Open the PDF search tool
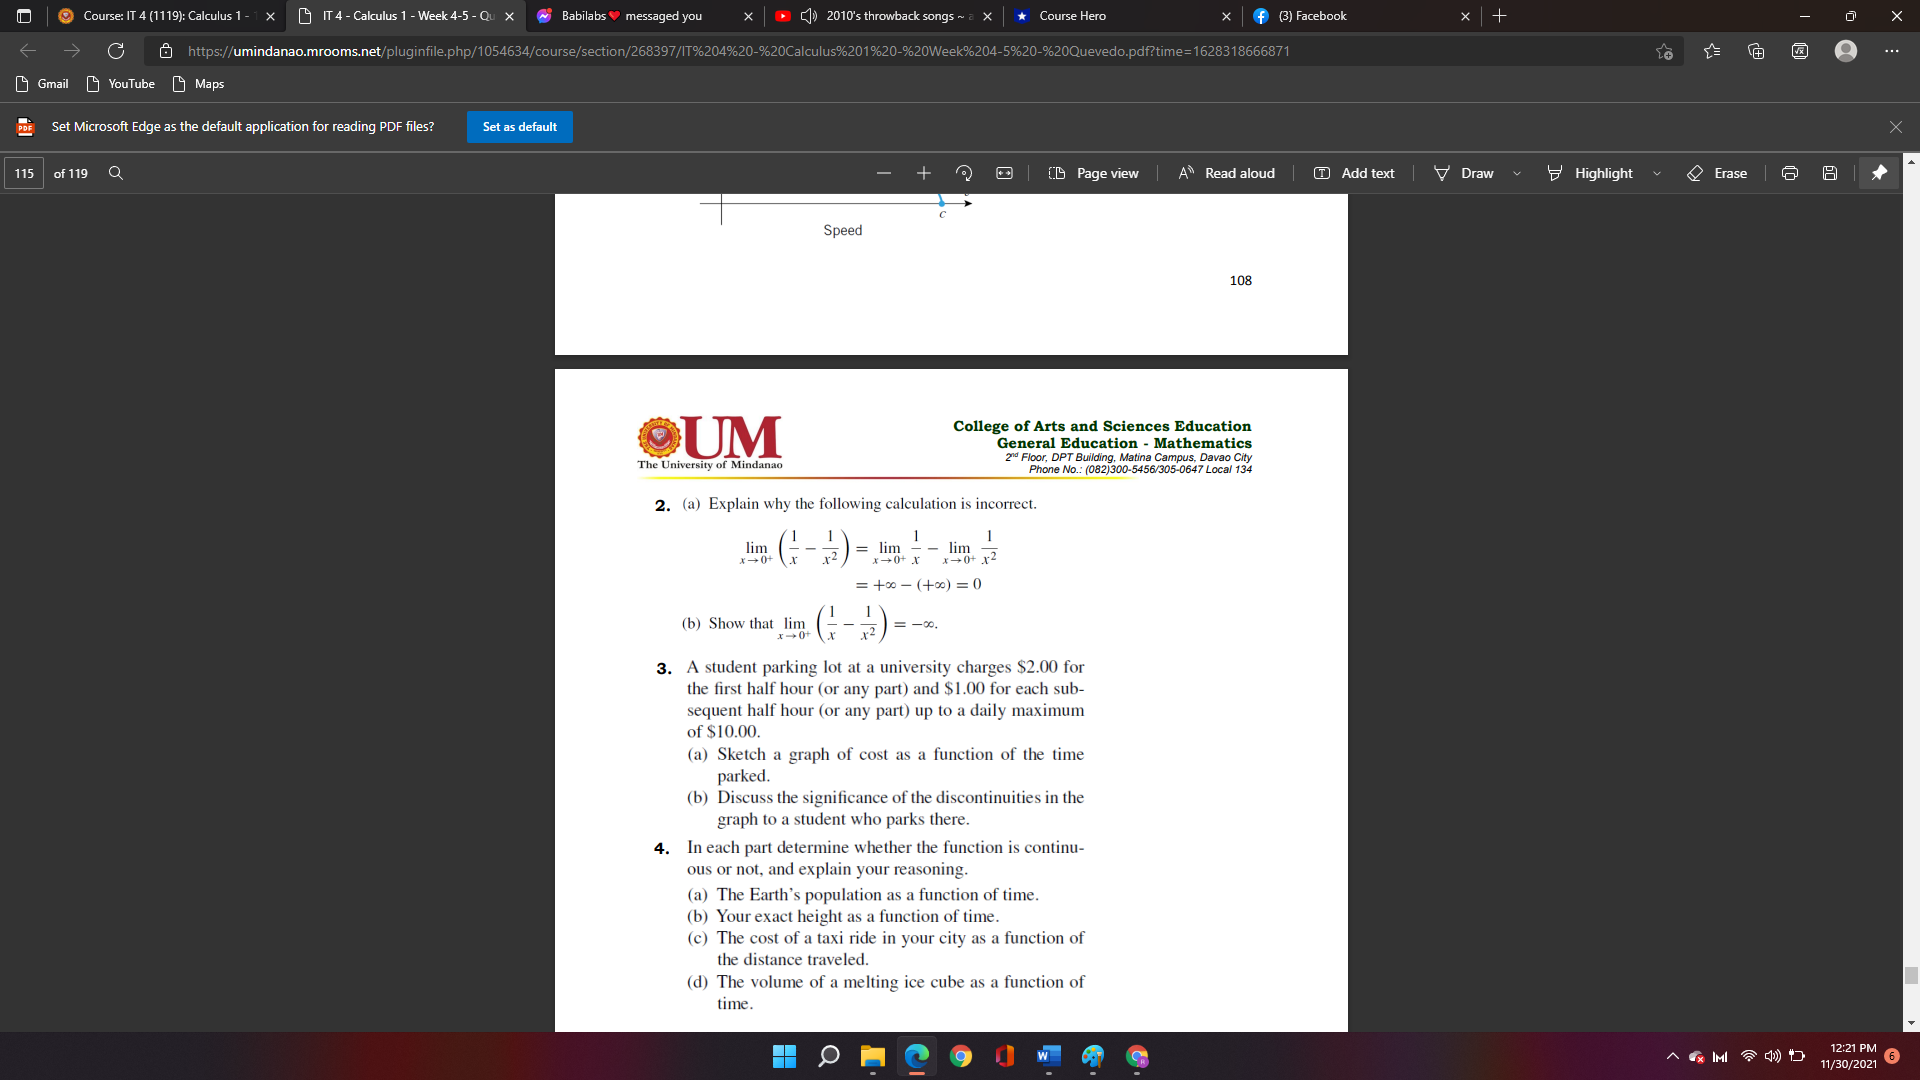The height and width of the screenshot is (1080, 1920). click(x=116, y=173)
